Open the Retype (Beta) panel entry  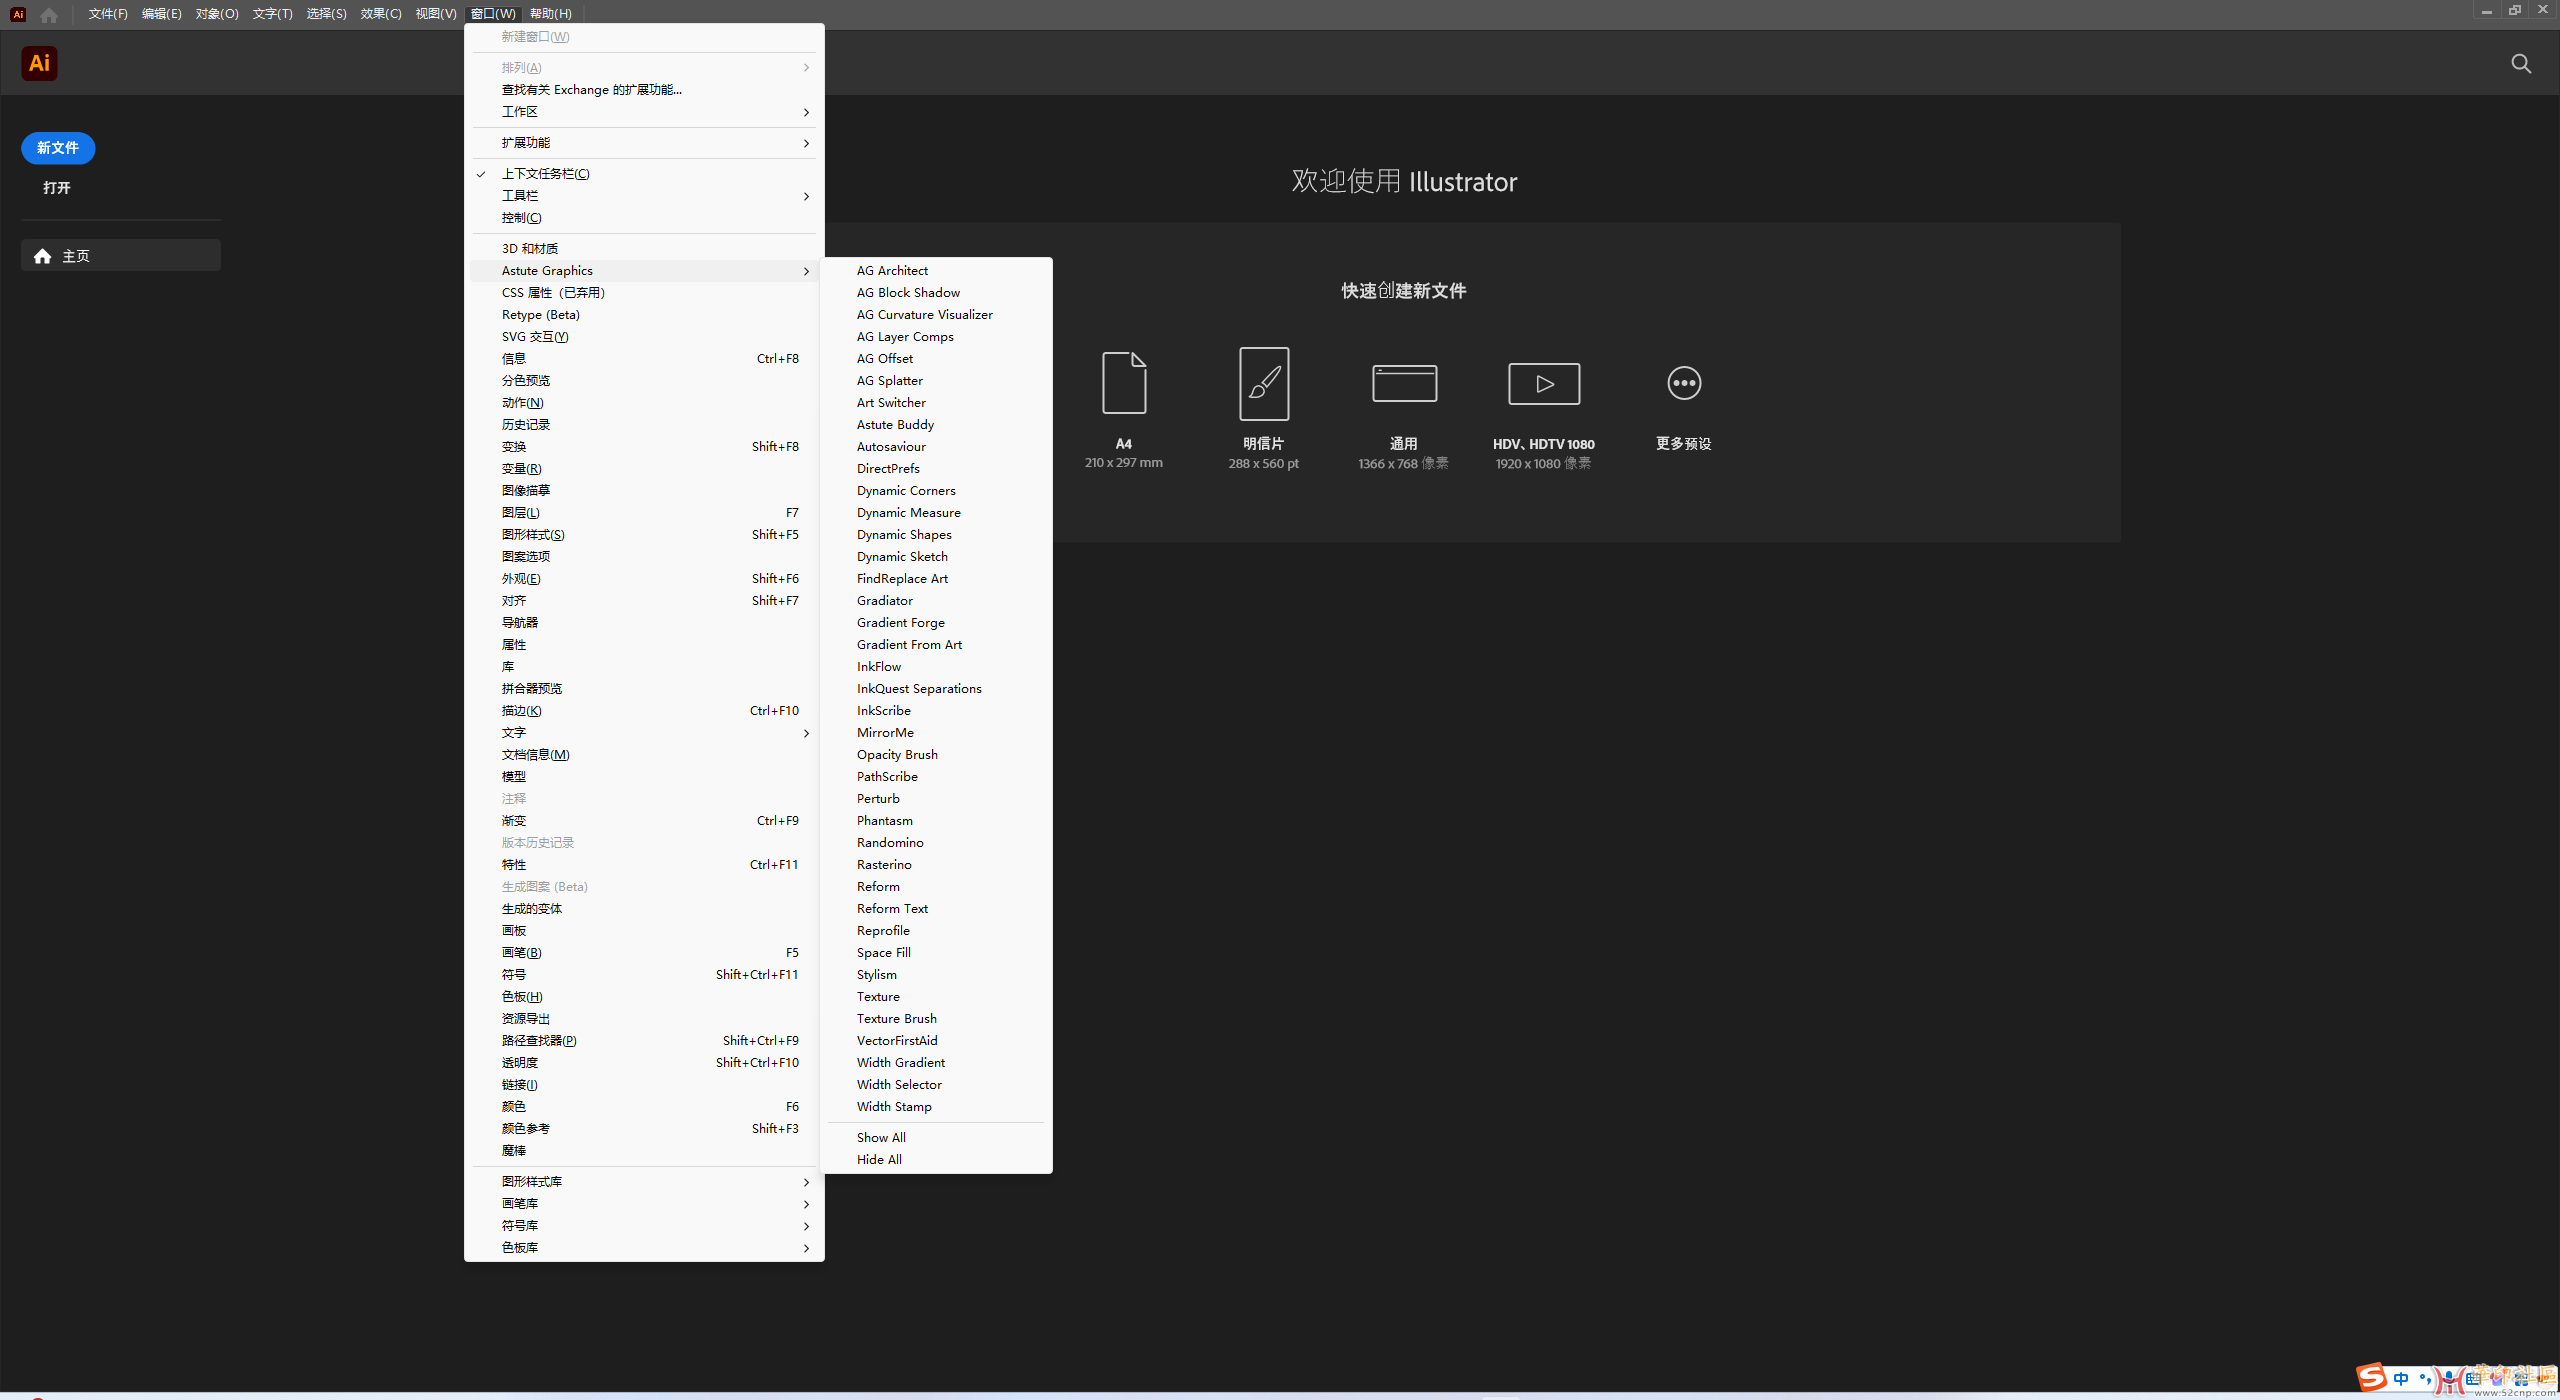coord(644,315)
